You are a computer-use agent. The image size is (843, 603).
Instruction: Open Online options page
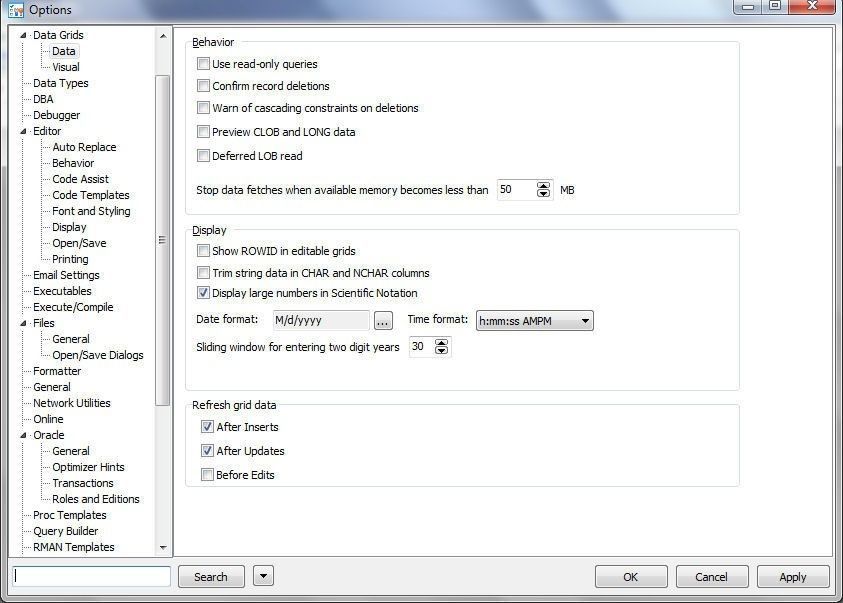tap(48, 419)
